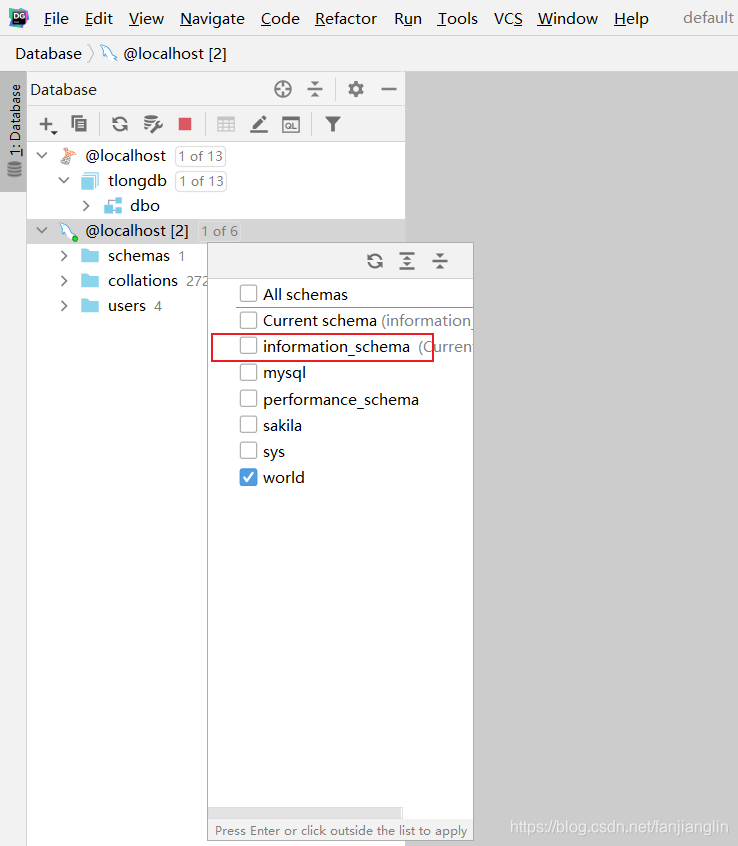Select the 'sakila' schema label
The height and width of the screenshot is (846, 738).
pyautogui.click(x=282, y=426)
